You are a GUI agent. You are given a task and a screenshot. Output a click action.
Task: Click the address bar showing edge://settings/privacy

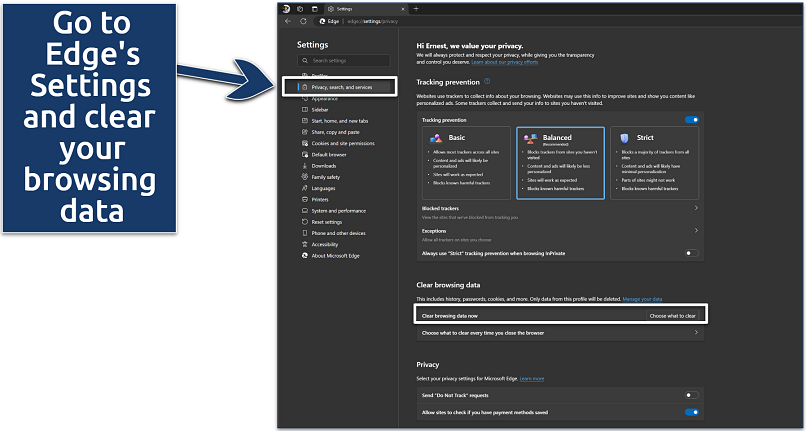(x=372, y=21)
